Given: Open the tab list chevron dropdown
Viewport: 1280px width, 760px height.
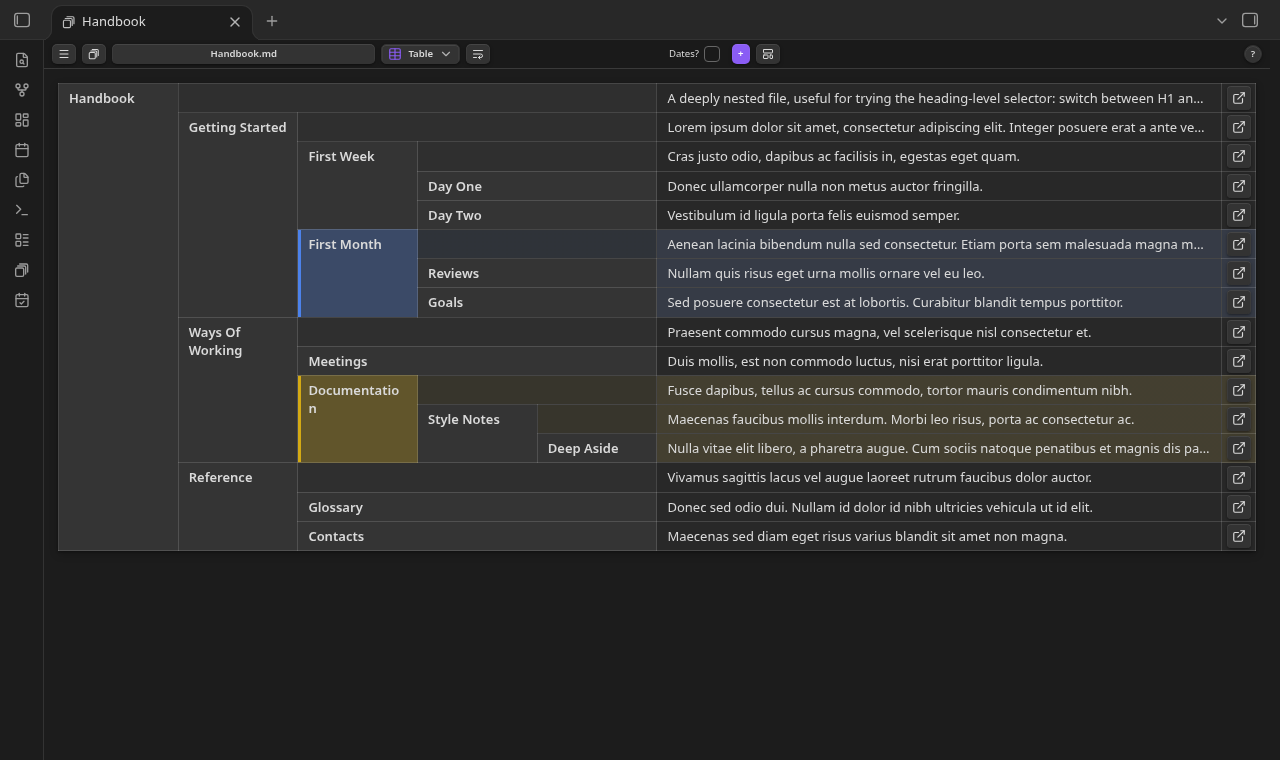Looking at the screenshot, I should coord(1222,20).
